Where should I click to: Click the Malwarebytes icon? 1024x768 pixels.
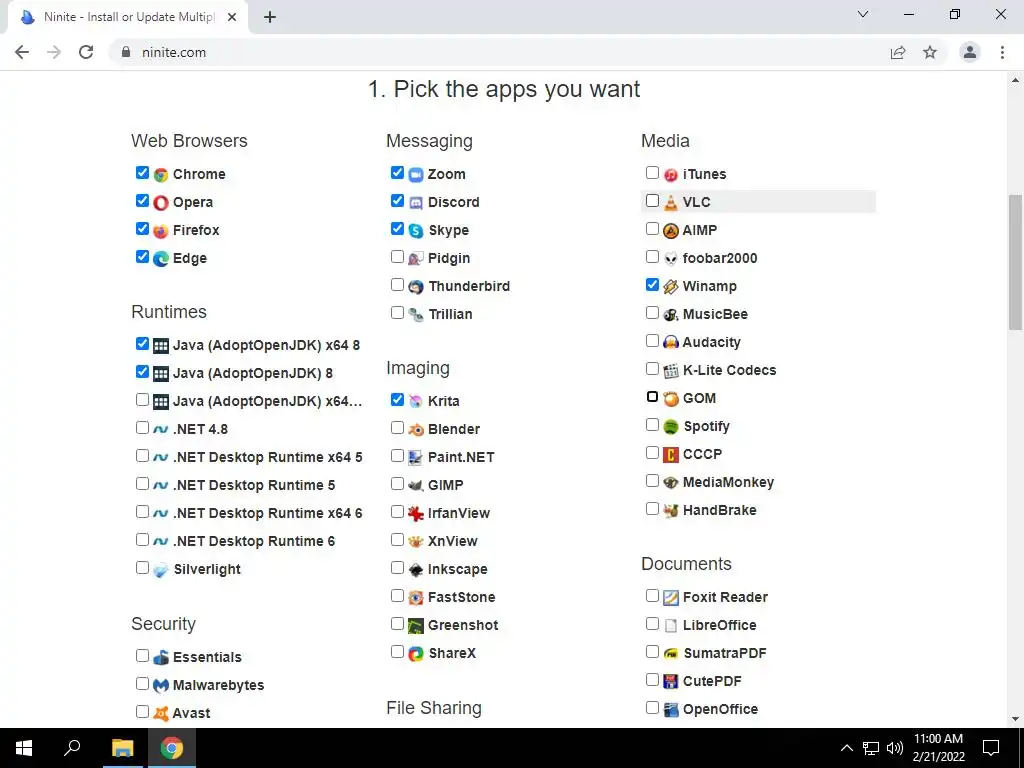[x=161, y=685]
